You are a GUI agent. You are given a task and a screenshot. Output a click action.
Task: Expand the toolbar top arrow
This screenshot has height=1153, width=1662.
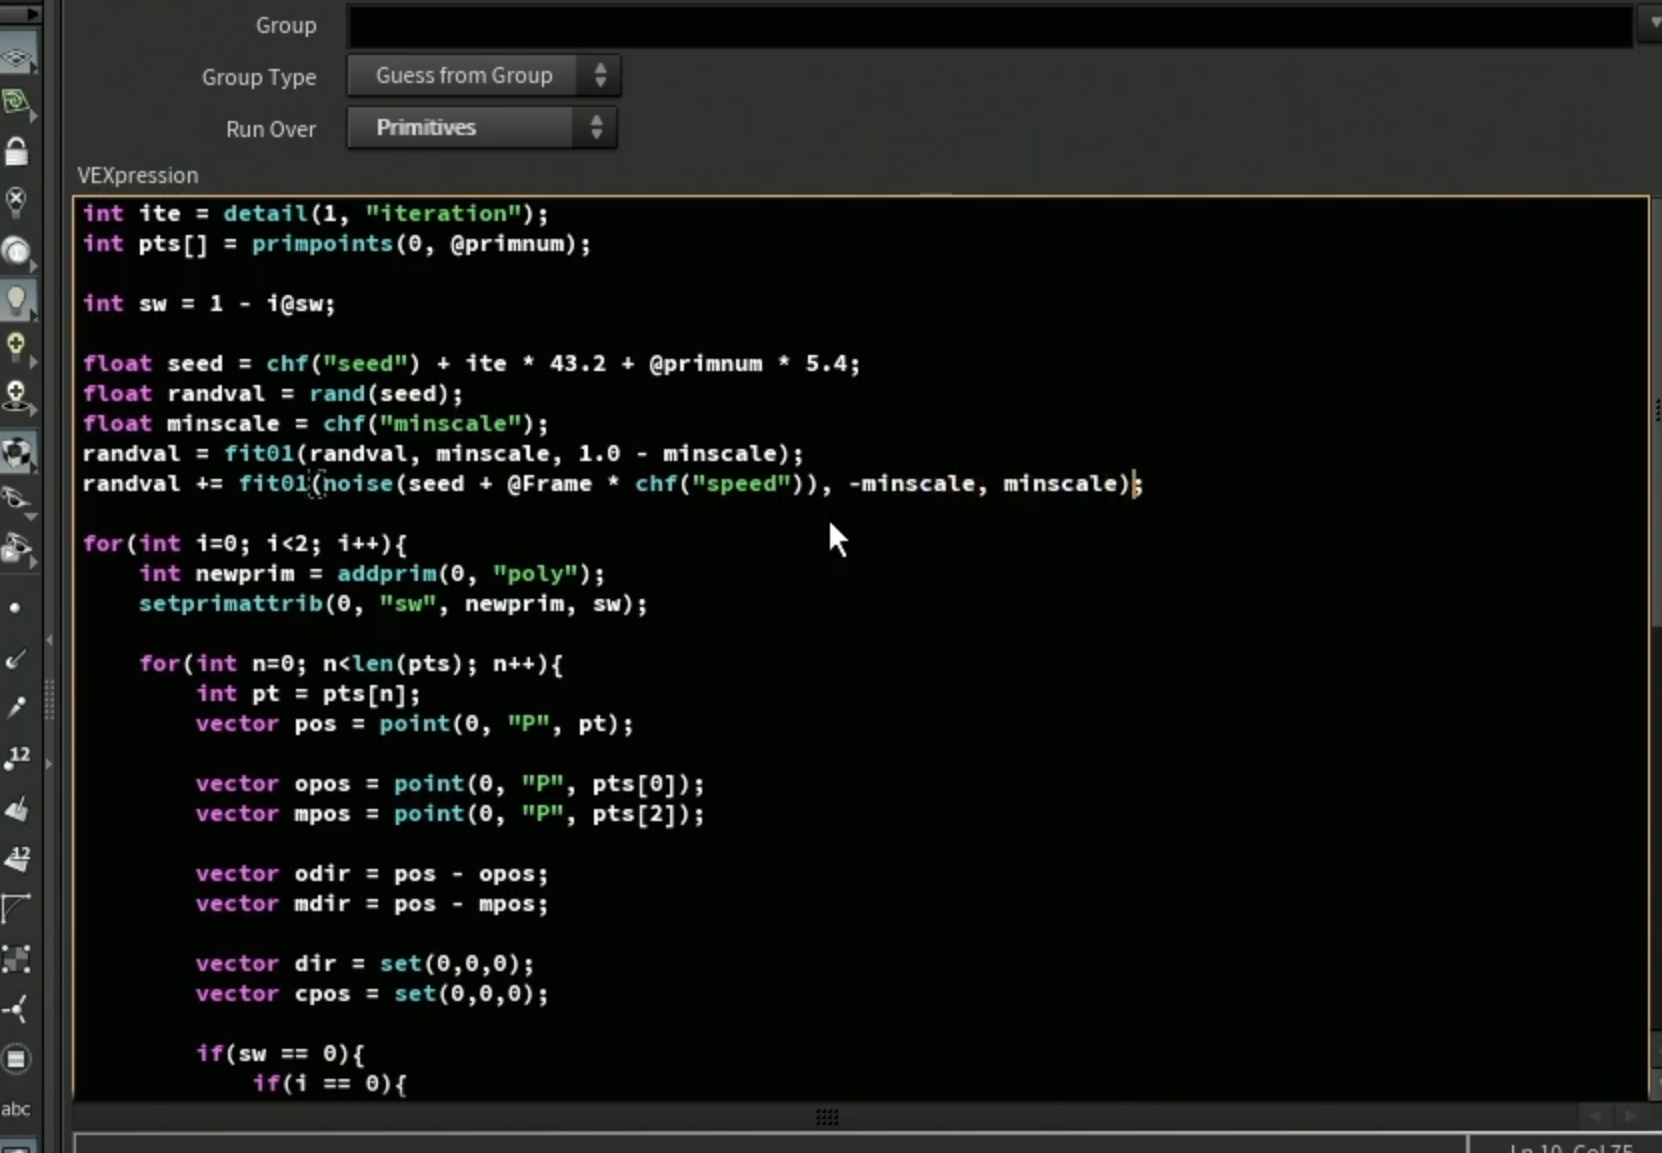[x=19, y=13]
